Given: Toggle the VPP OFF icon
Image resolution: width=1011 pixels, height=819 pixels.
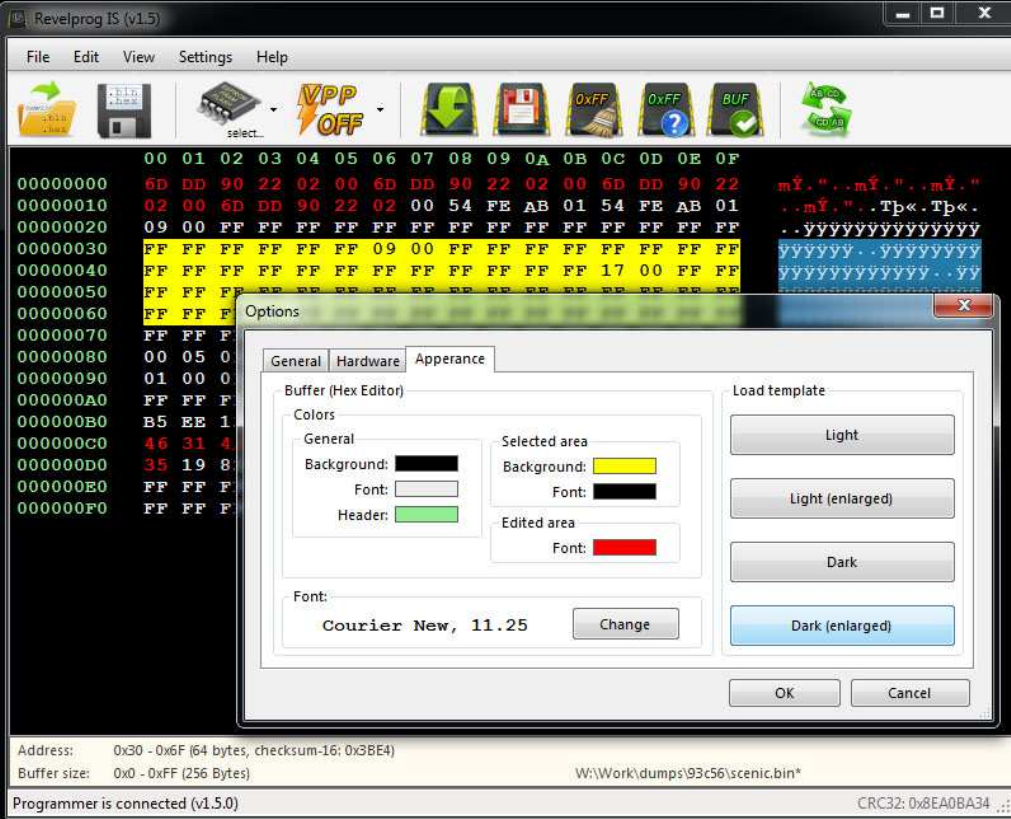Looking at the screenshot, I should coord(330,110).
